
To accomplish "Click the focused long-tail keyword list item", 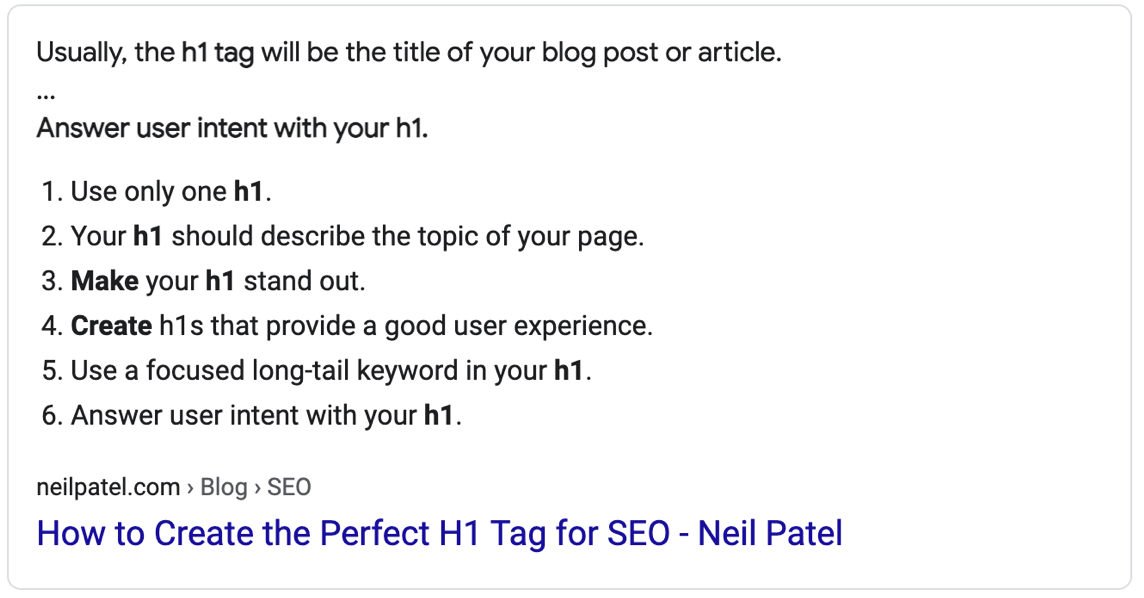I will (x=331, y=371).
